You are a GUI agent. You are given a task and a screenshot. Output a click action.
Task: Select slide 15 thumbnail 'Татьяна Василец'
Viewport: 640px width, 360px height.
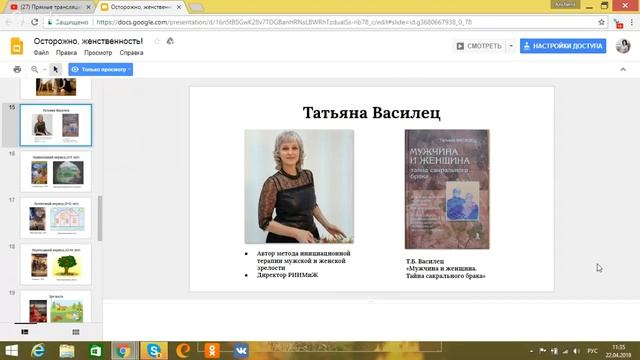tap(56, 125)
